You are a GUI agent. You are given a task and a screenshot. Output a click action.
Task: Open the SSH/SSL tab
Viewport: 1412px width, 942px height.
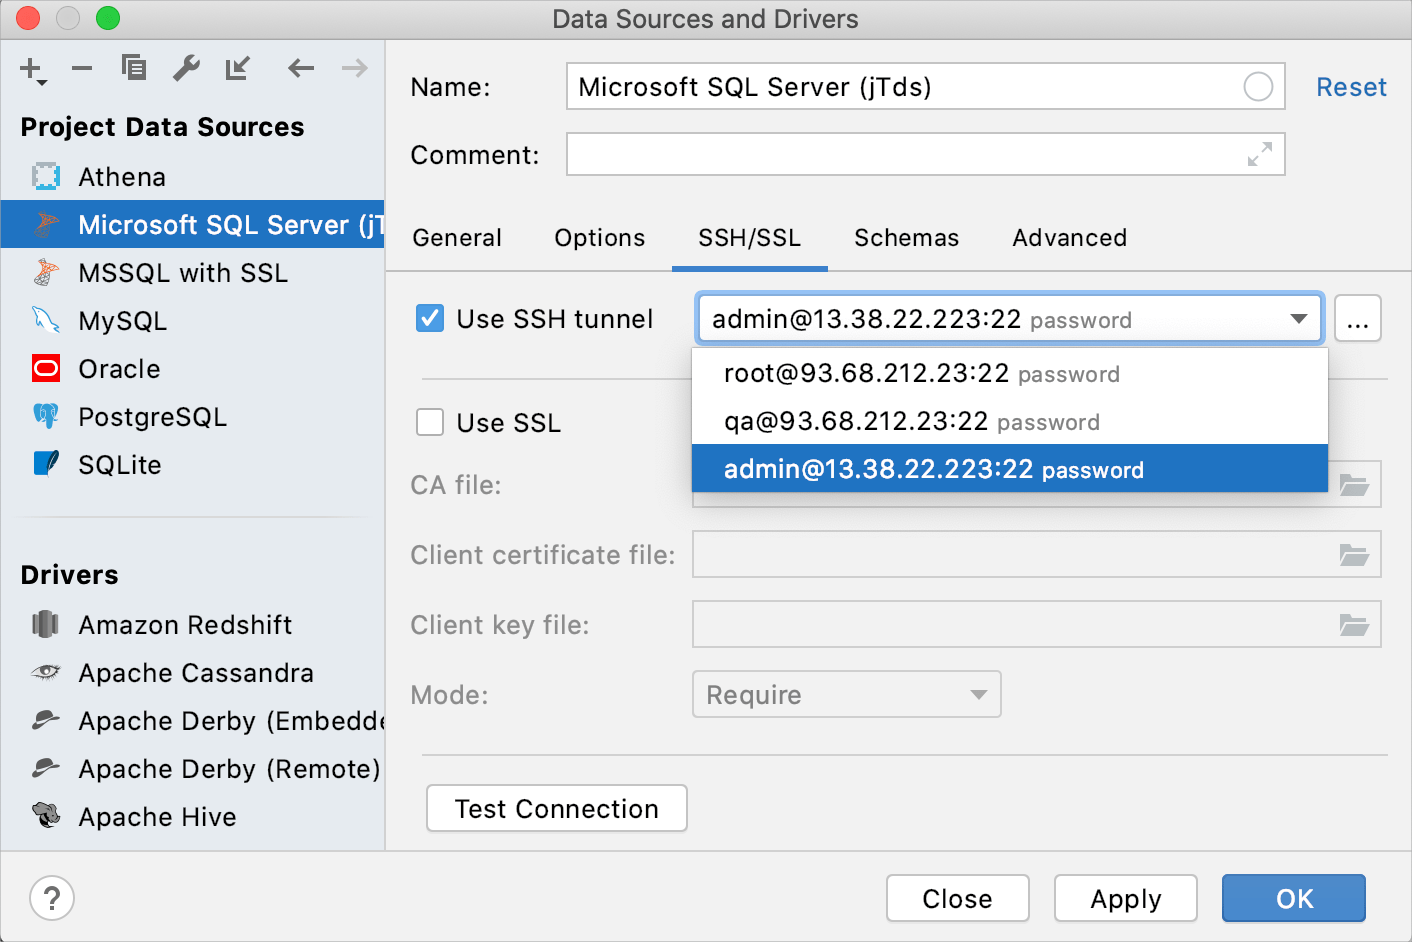pos(750,238)
